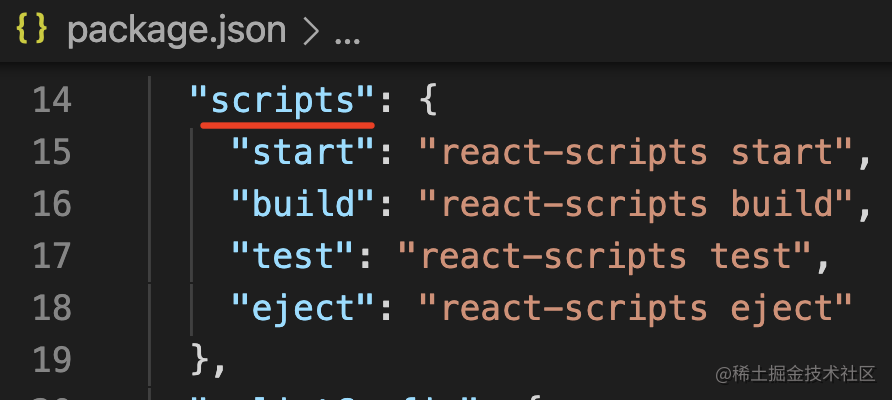
Task: Click the underlined "scripts" key
Action: (x=286, y=101)
